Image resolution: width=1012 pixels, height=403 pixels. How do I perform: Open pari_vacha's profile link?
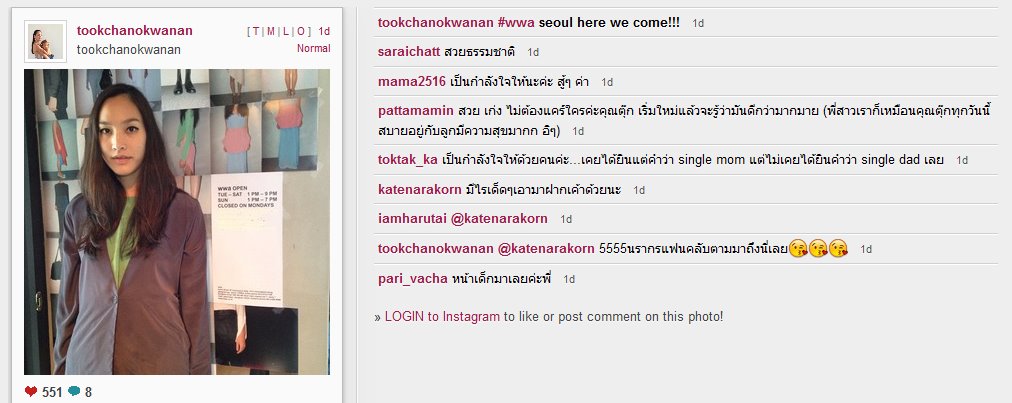(412, 278)
